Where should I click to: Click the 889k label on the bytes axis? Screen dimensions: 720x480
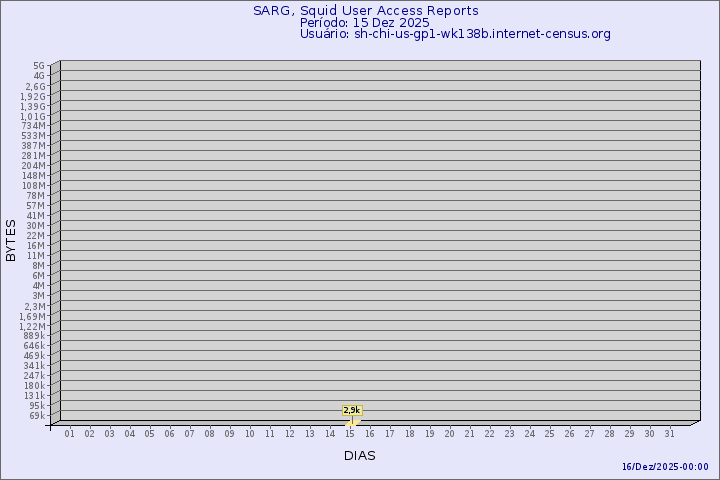click(x=34, y=335)
